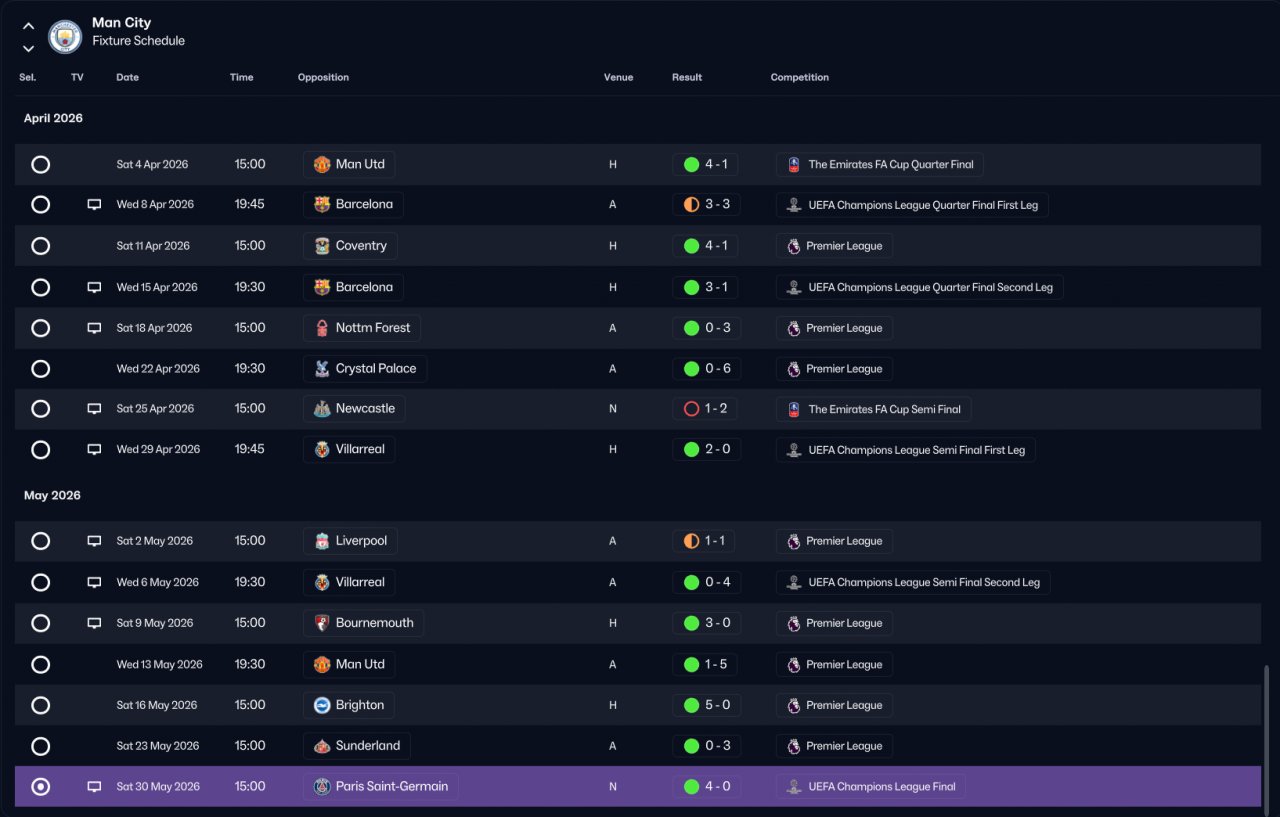The image size is (1280, 817).
Task: Sort fixtures by Date column header
Action: coord(127,77)
